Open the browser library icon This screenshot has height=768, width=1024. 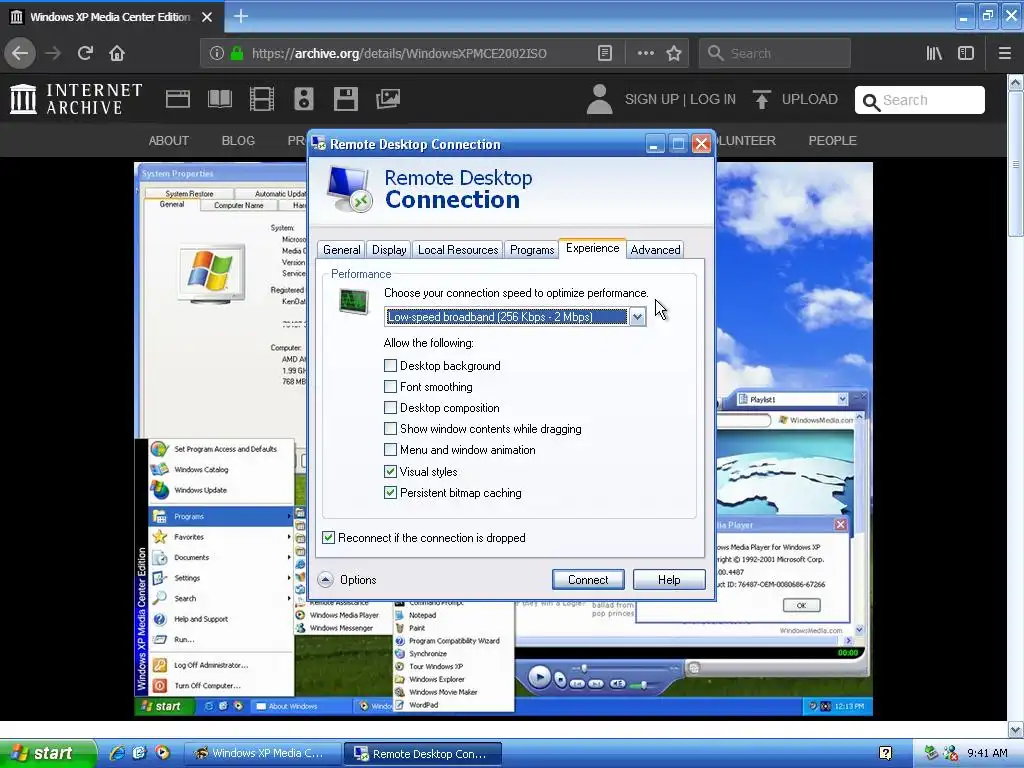click(x=934, y=54)
